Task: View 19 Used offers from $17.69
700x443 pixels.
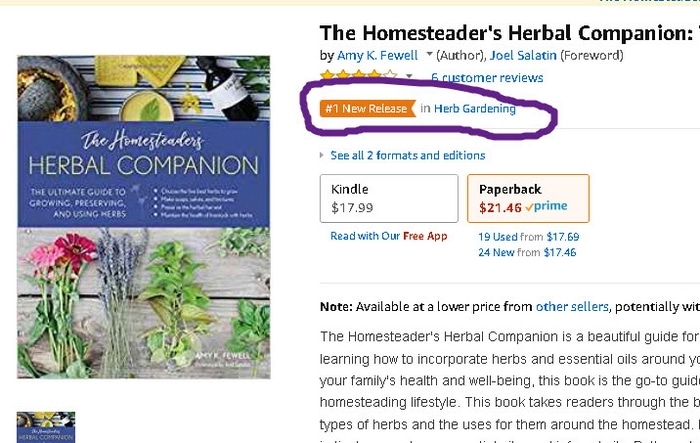Action: (x=528, y=237)
